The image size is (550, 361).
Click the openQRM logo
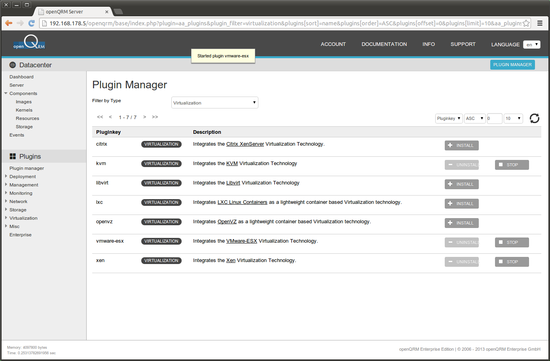(29, 43)
